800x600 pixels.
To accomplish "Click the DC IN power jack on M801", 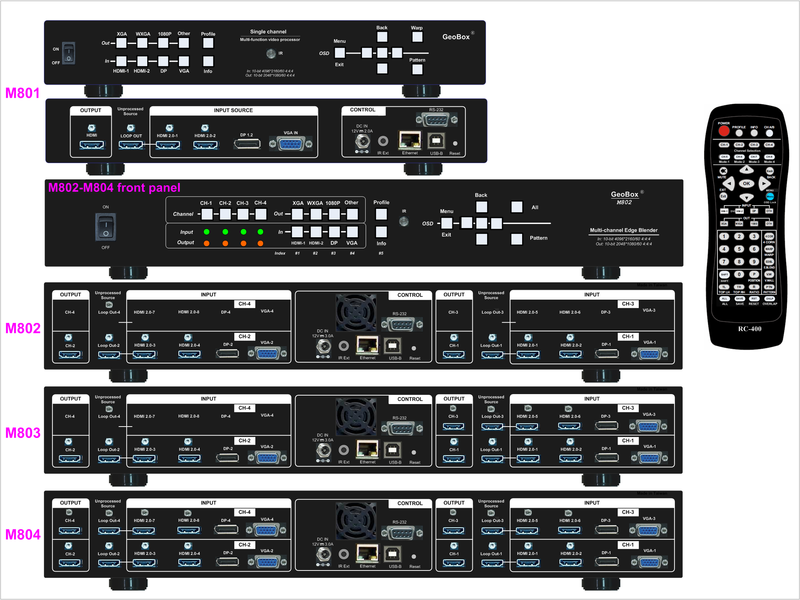I will coord(362,141).
